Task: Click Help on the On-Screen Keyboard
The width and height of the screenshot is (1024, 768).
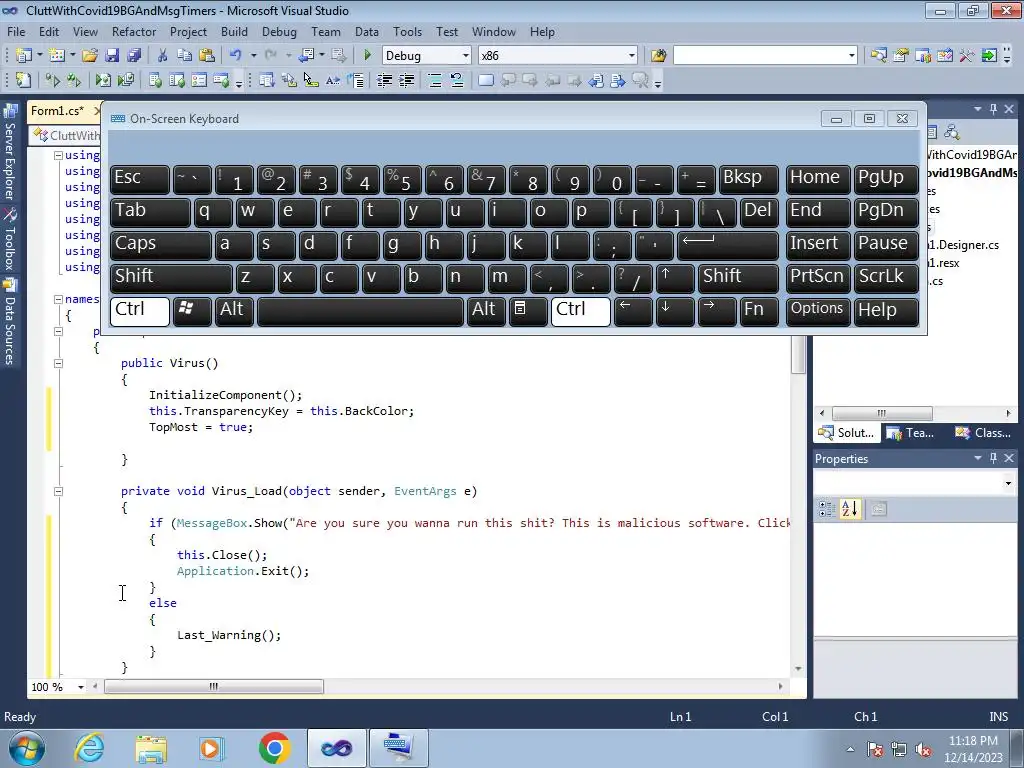Action: [886, 310]
